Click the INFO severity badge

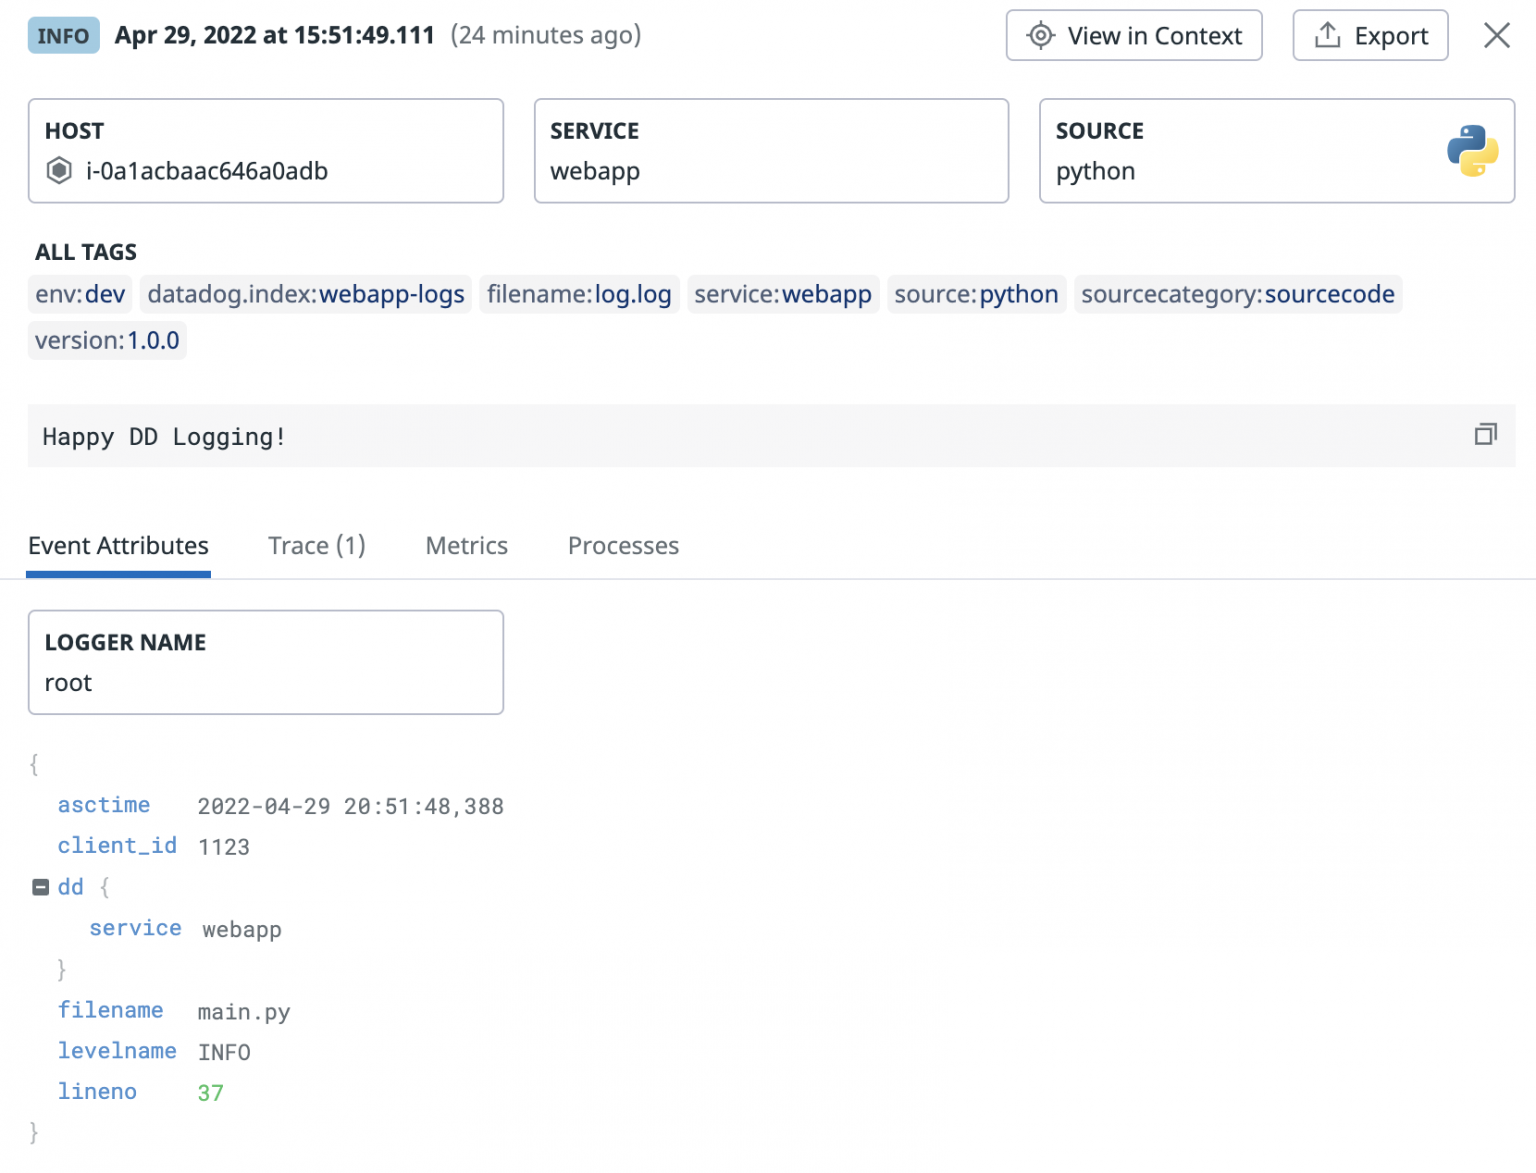click(x=63, y=35)
